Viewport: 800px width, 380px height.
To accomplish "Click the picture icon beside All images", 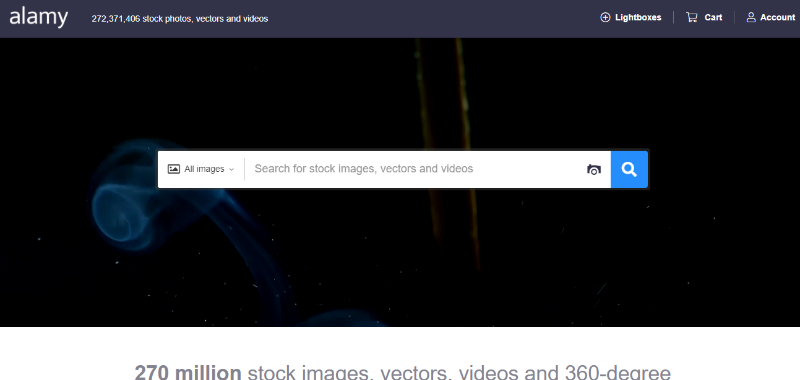I will [x=174, y=169].
